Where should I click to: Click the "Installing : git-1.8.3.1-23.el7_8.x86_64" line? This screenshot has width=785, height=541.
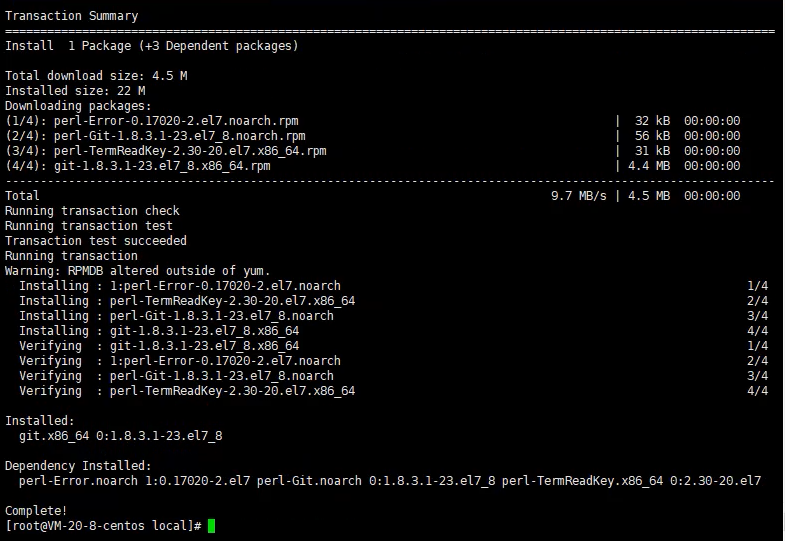(x=159, y=331)
